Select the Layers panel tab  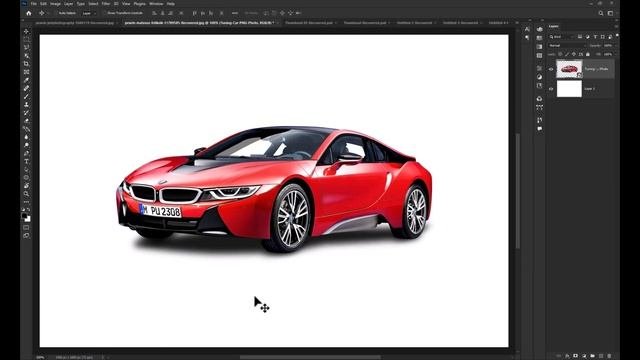tap(554, 26)
